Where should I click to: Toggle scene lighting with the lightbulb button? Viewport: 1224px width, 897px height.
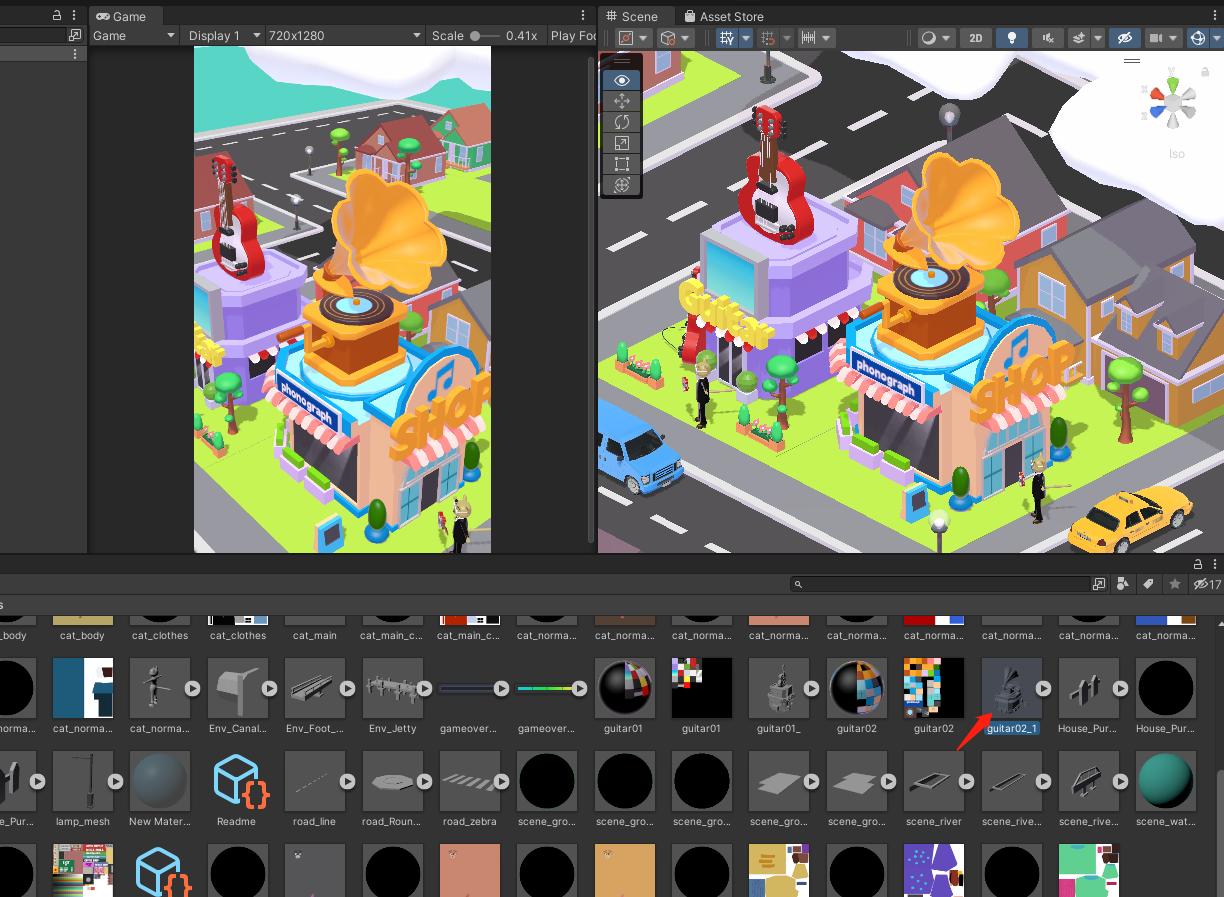1012,38
